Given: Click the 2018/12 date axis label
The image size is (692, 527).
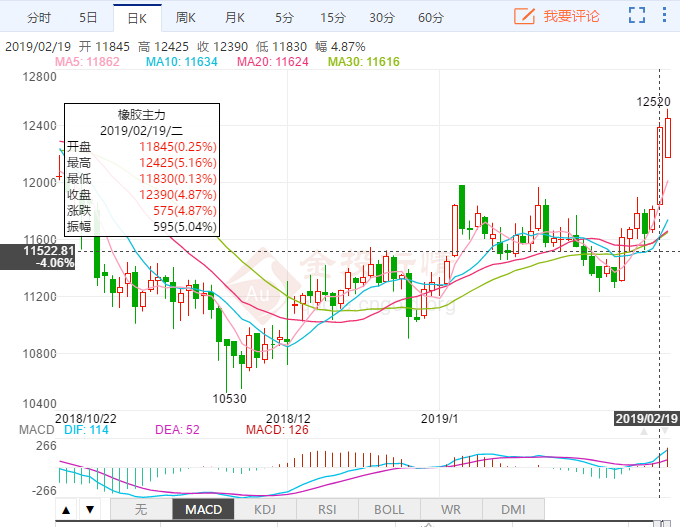Looking at the screenshot, I should coord(288,418).
